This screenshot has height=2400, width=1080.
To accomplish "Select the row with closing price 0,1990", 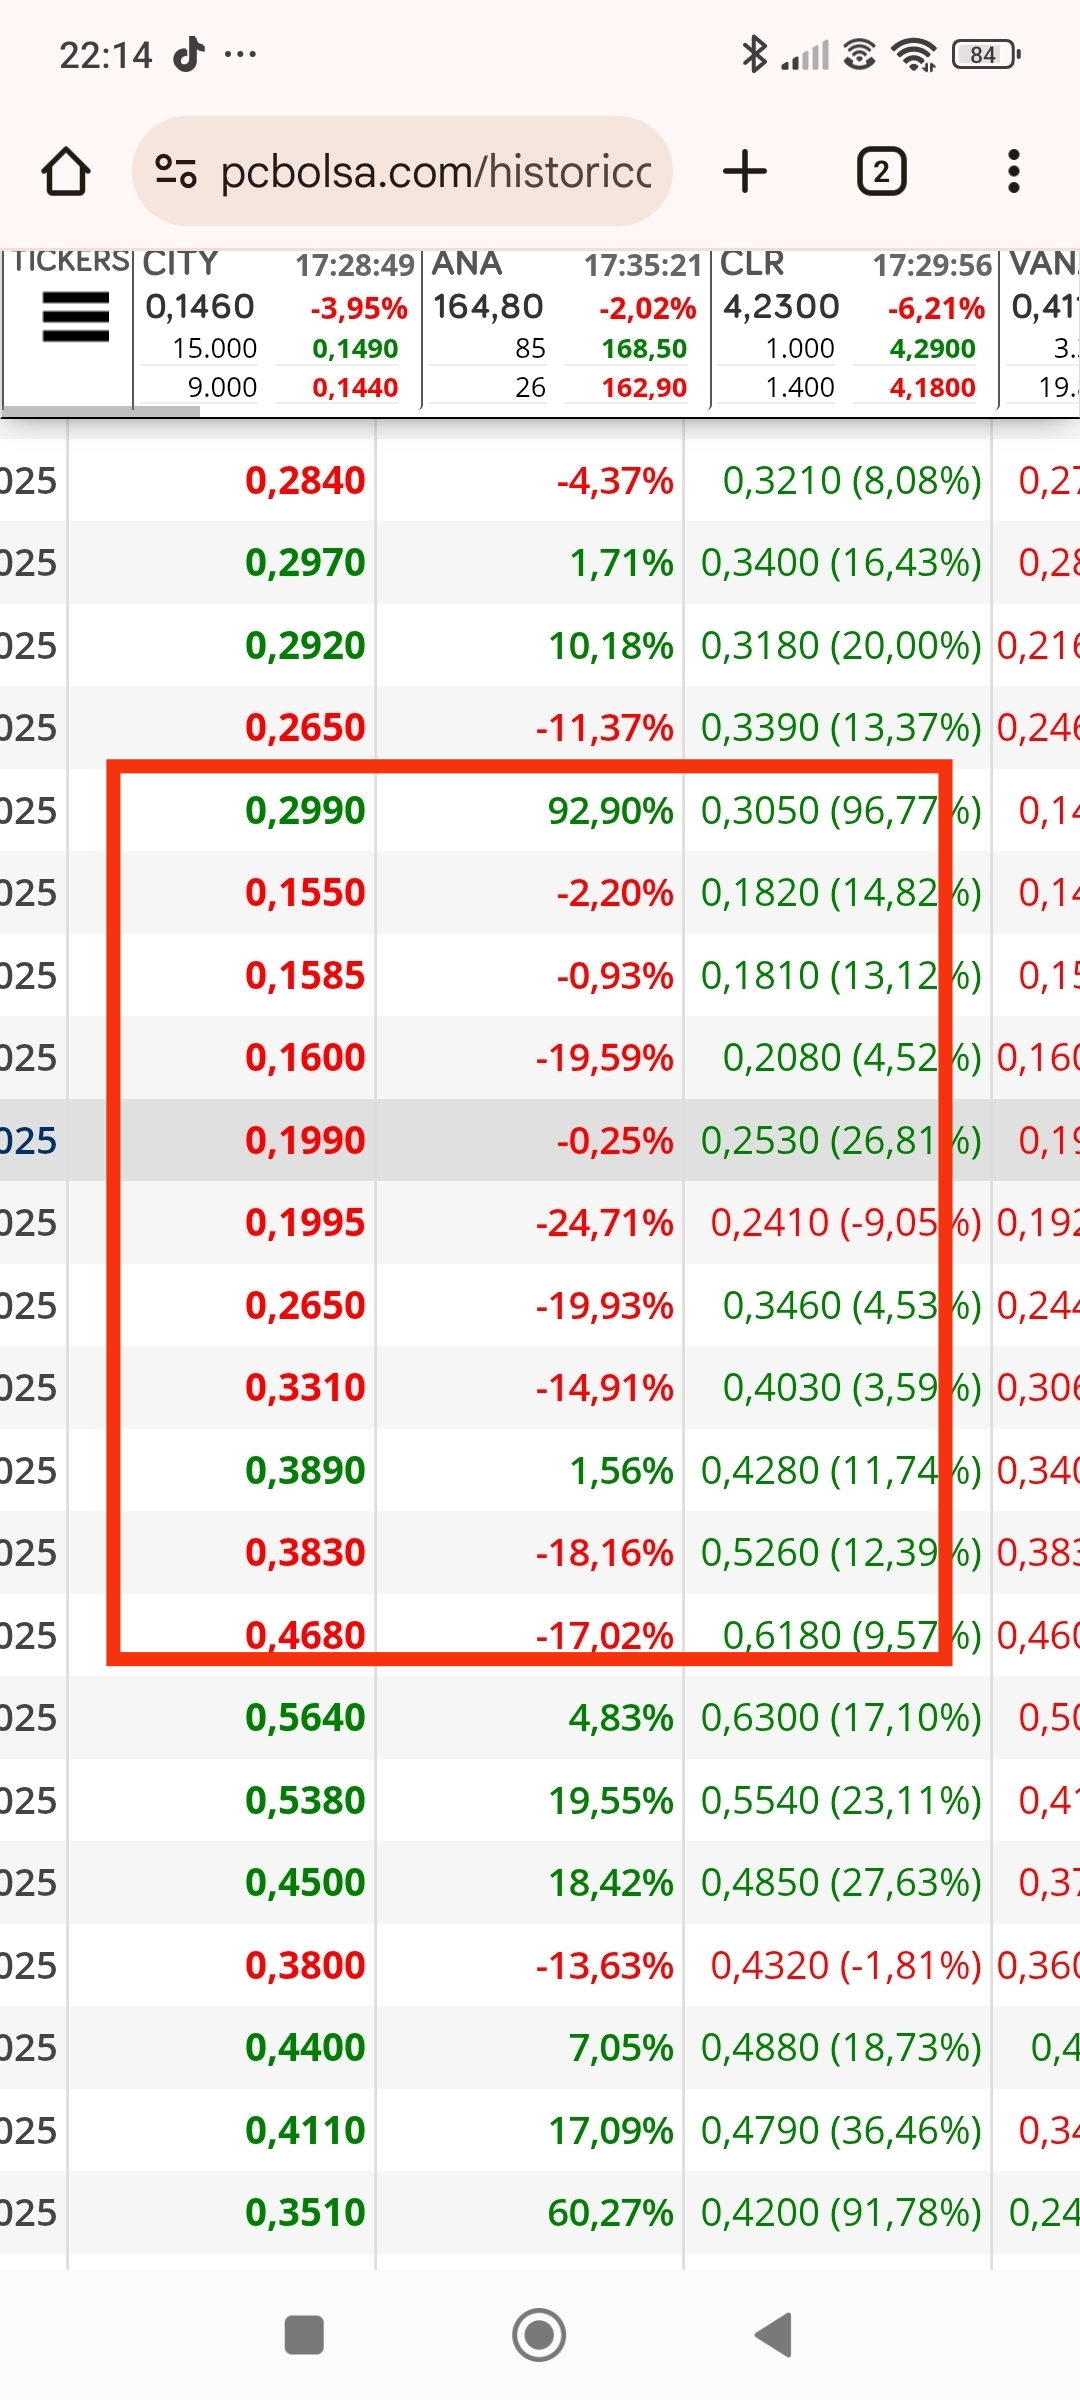I will click(540, 1140).
